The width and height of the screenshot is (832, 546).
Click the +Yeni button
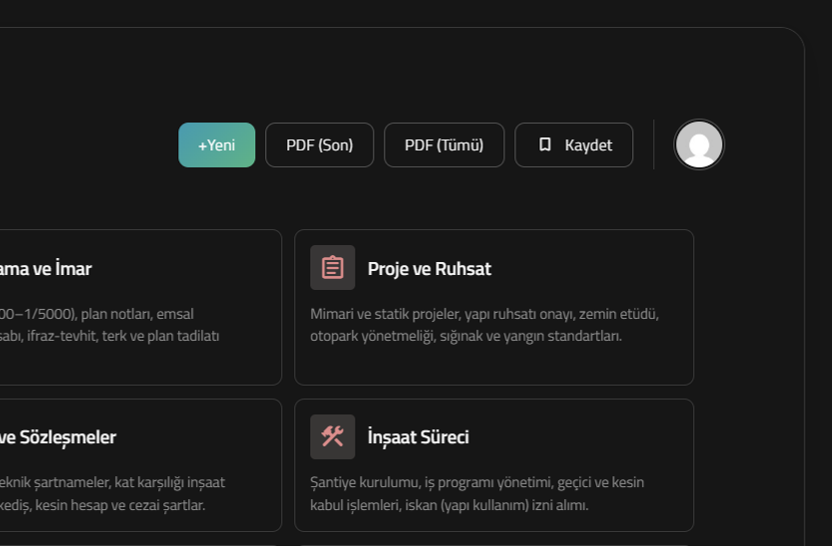point(216,145)
